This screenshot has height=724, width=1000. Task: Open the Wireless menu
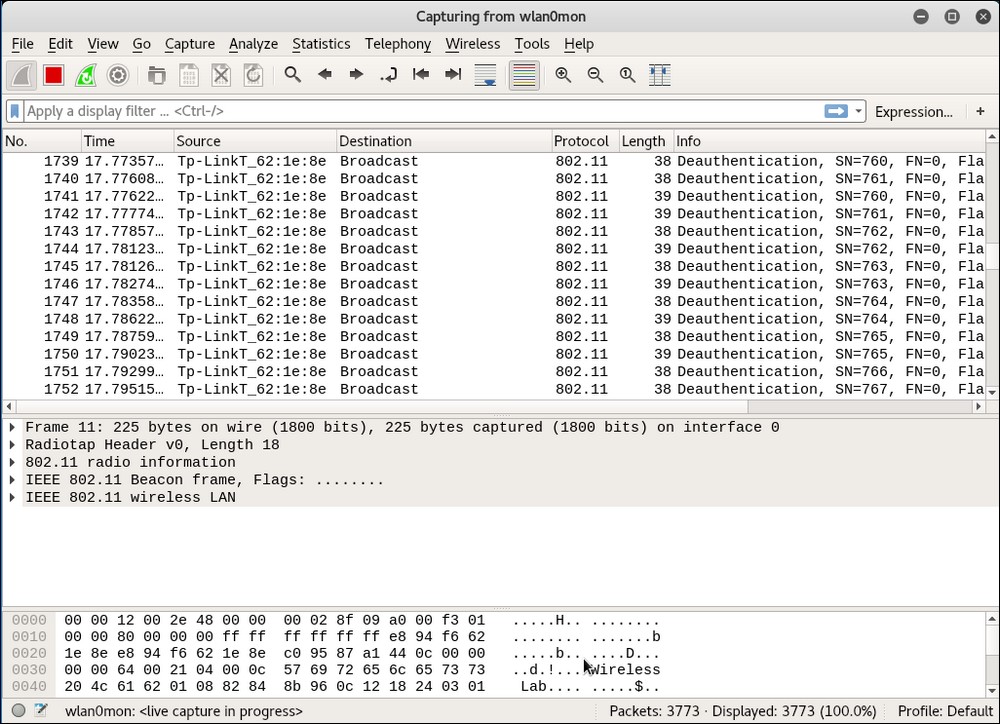tap(473, 44)
